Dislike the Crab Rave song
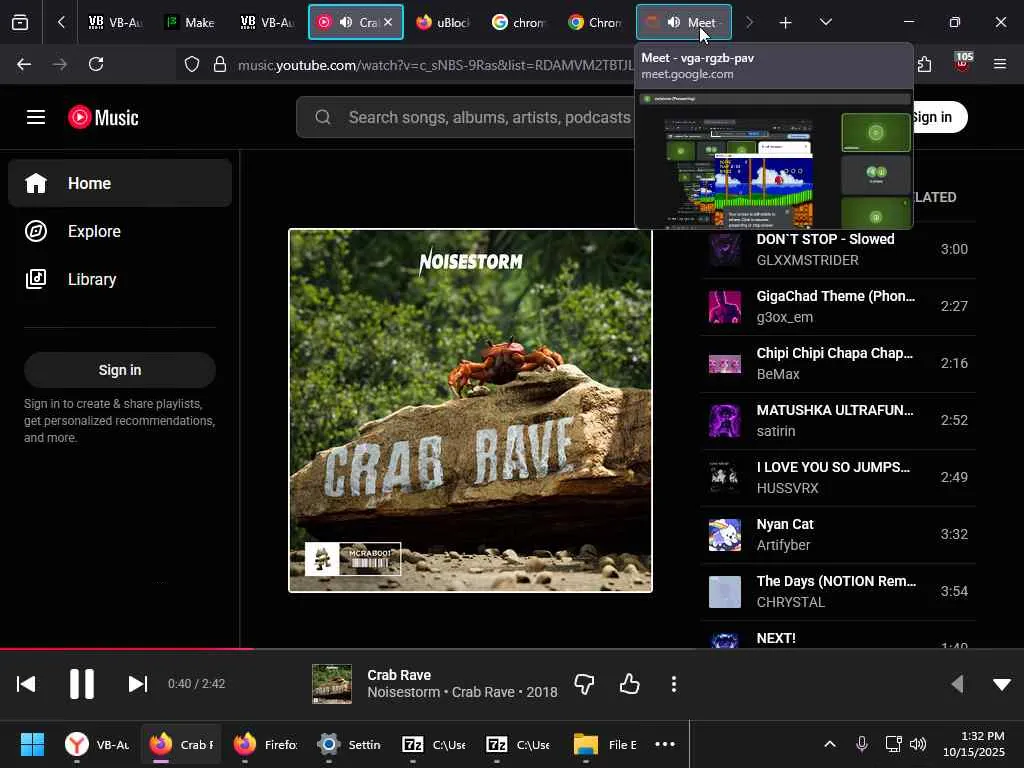The height and width of the screenshot is (768, 1024). [584, 684]
